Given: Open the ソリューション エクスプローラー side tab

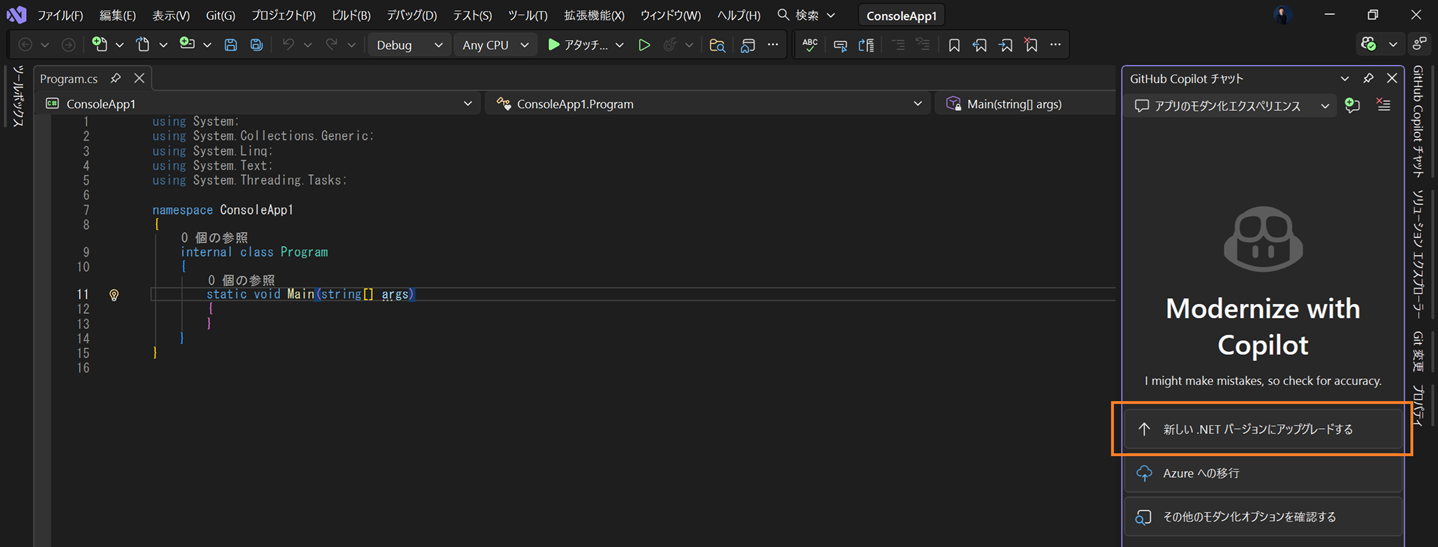Looking at the screenshot, I should (1418, 254).
